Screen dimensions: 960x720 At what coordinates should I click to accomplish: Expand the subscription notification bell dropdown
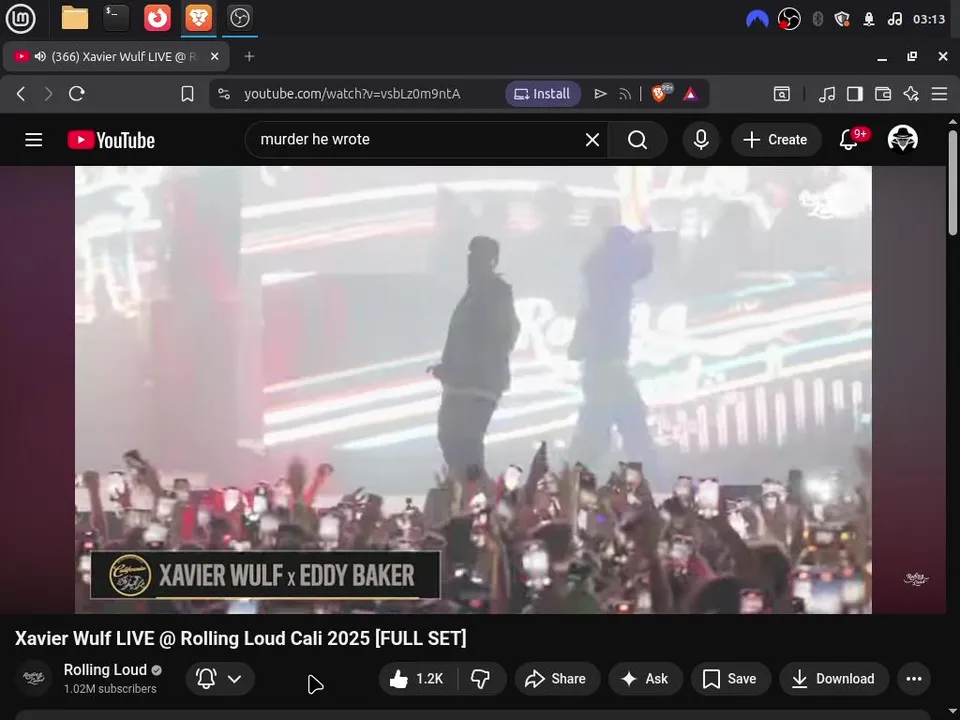(x=220, y=678)
